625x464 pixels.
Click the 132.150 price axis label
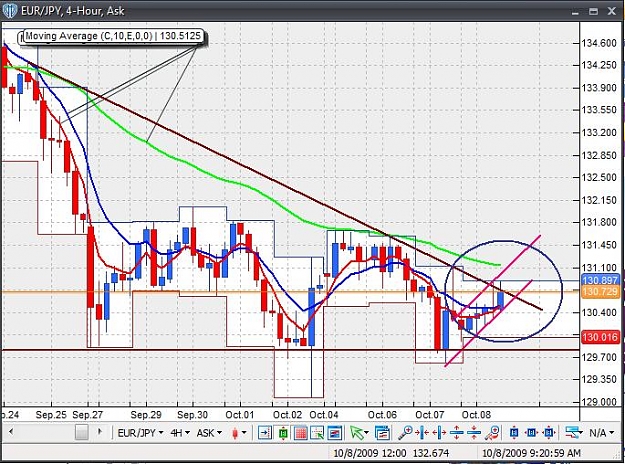[x=599, y=200]
